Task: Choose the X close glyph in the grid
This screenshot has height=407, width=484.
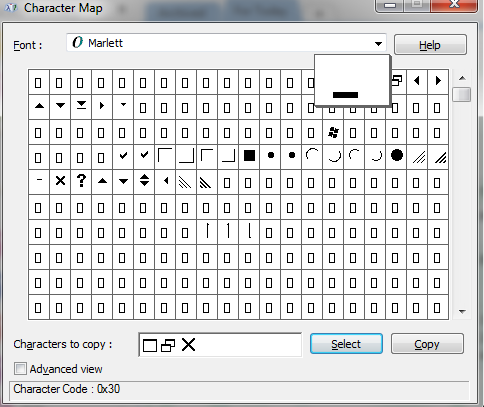Action: [x=60, y=181]
